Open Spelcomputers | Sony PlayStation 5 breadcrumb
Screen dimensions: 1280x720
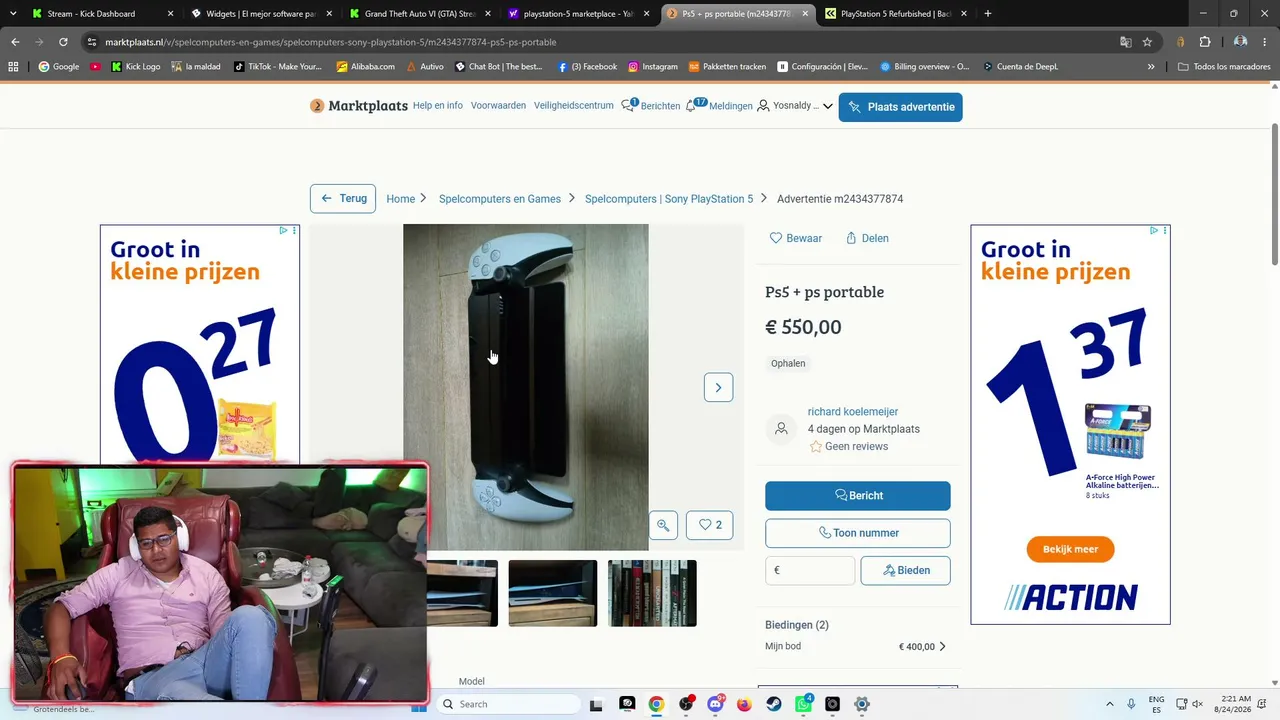pos(669,199)
